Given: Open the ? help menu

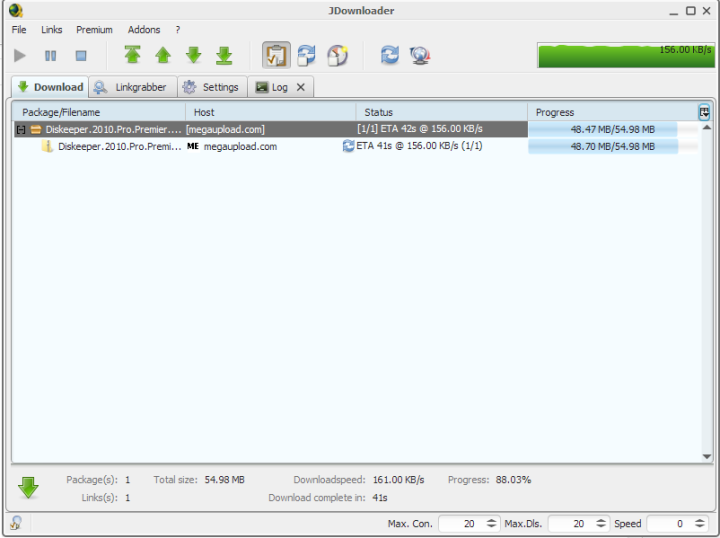Looking at the screenshot, I should (x=178, y=29).
